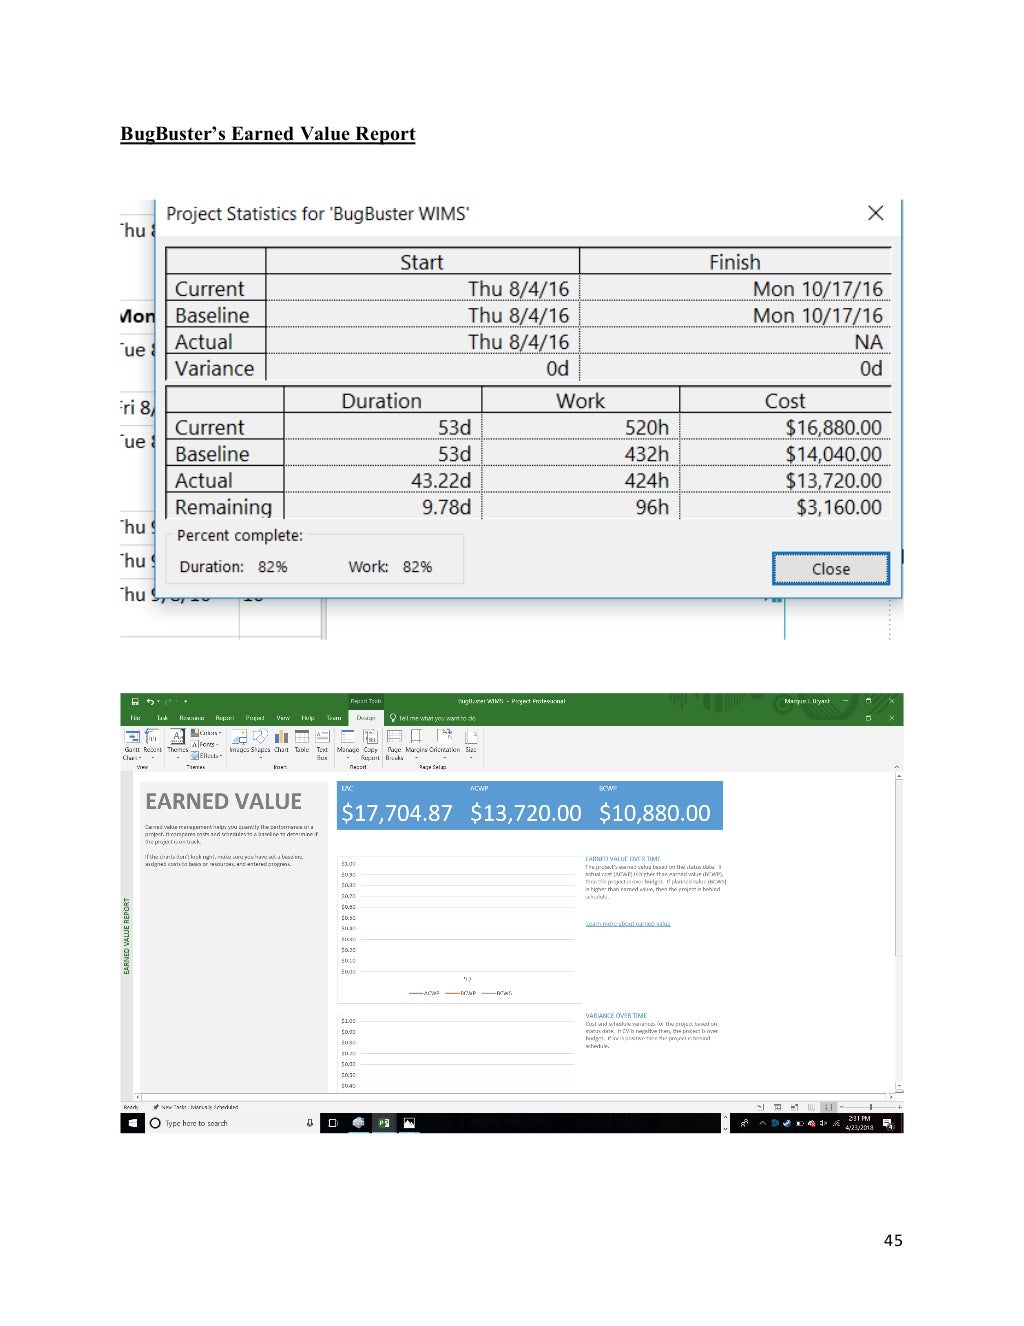
Task: Open the Manage report dropdown
Action: pos(347,743)
